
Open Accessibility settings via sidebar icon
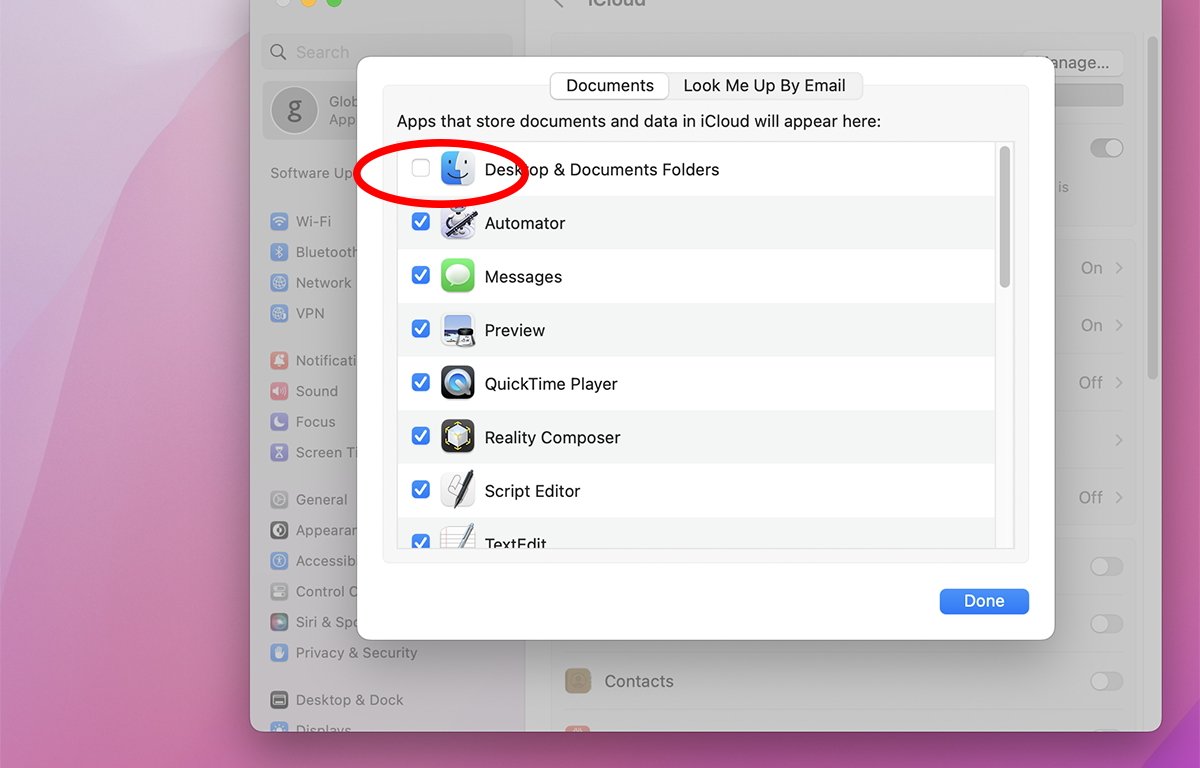point(279,561)
